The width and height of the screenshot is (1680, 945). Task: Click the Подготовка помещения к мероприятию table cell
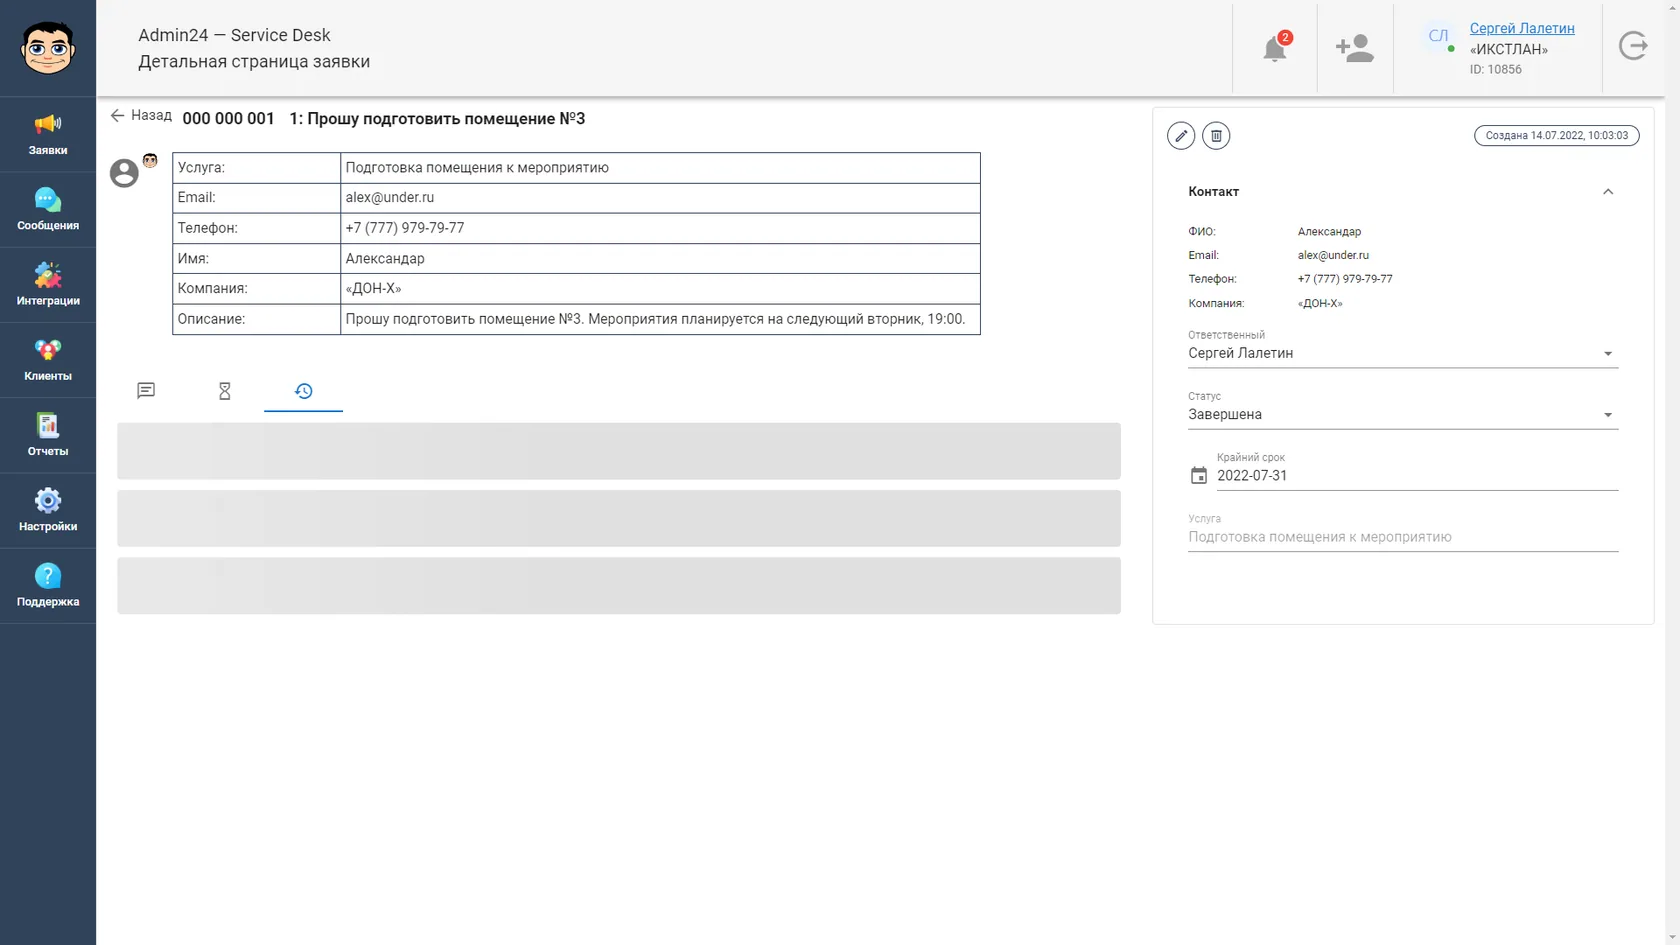coord(660,168)
